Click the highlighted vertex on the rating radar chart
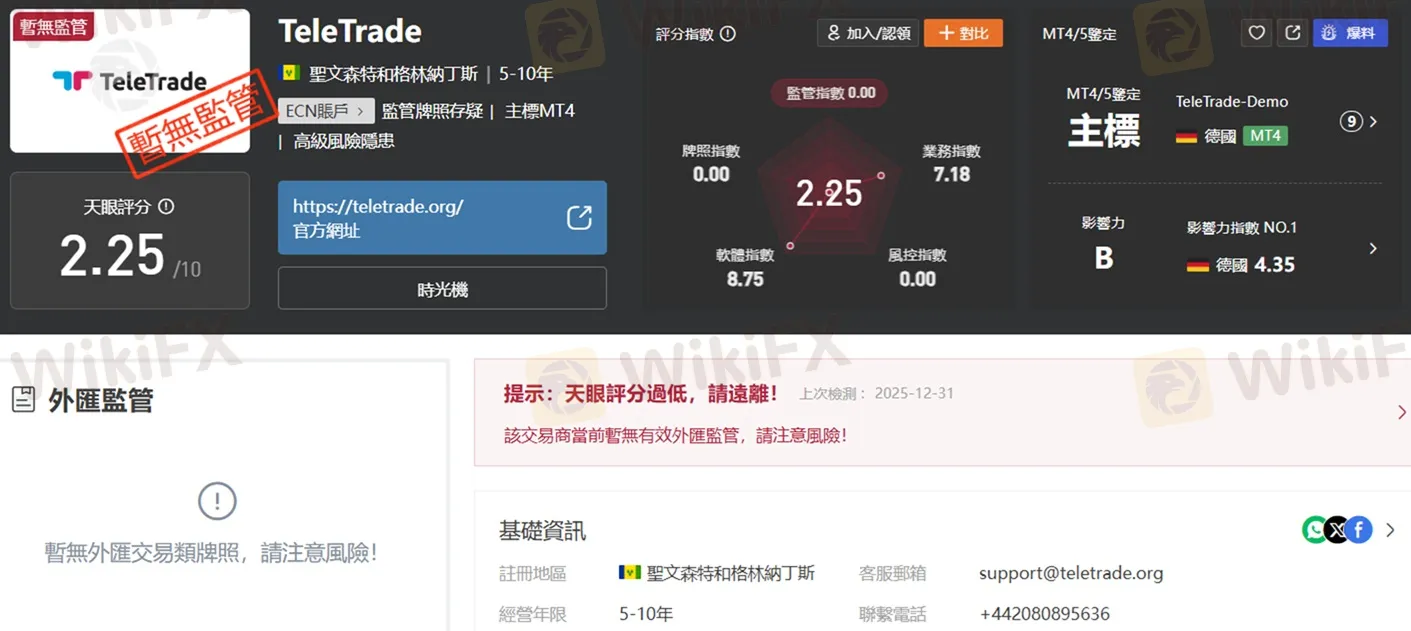This screenshot has width=1411, height=631. pyautogui.click(x=881, y=175)
